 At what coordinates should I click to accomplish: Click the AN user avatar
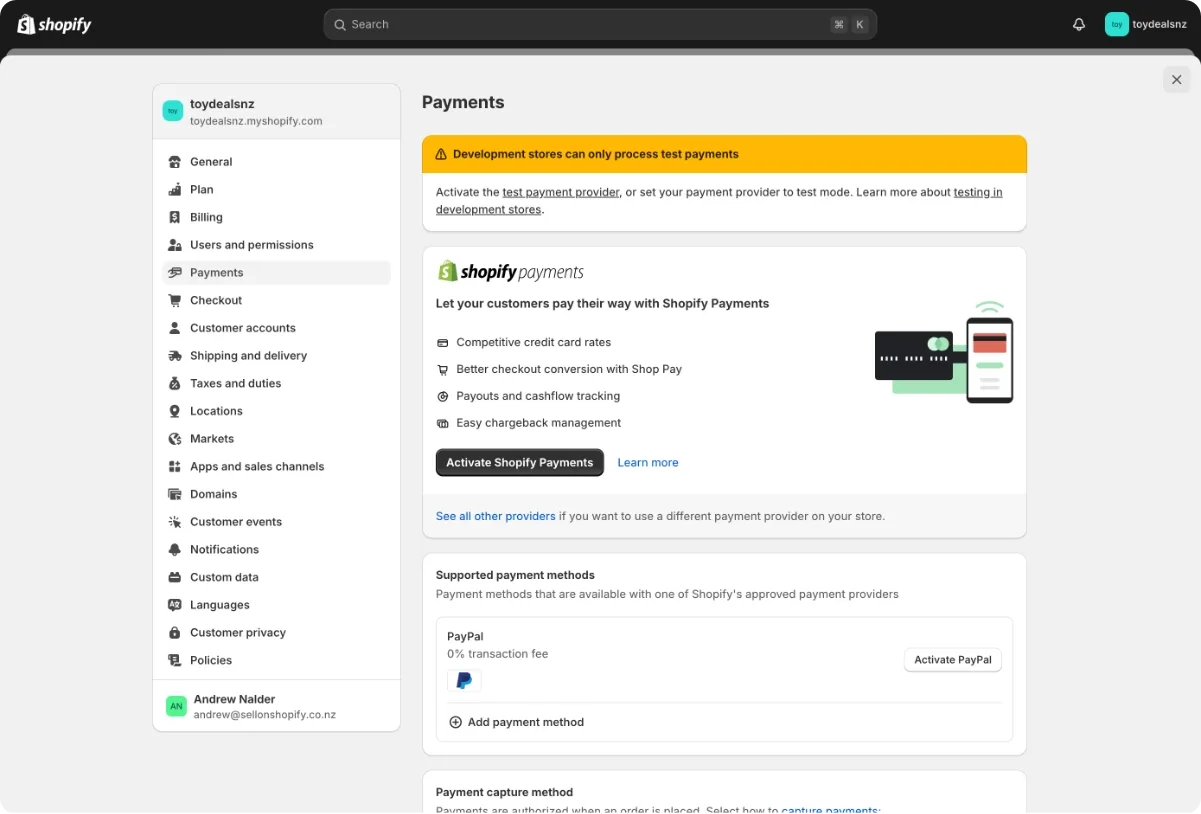pos(176,706)
